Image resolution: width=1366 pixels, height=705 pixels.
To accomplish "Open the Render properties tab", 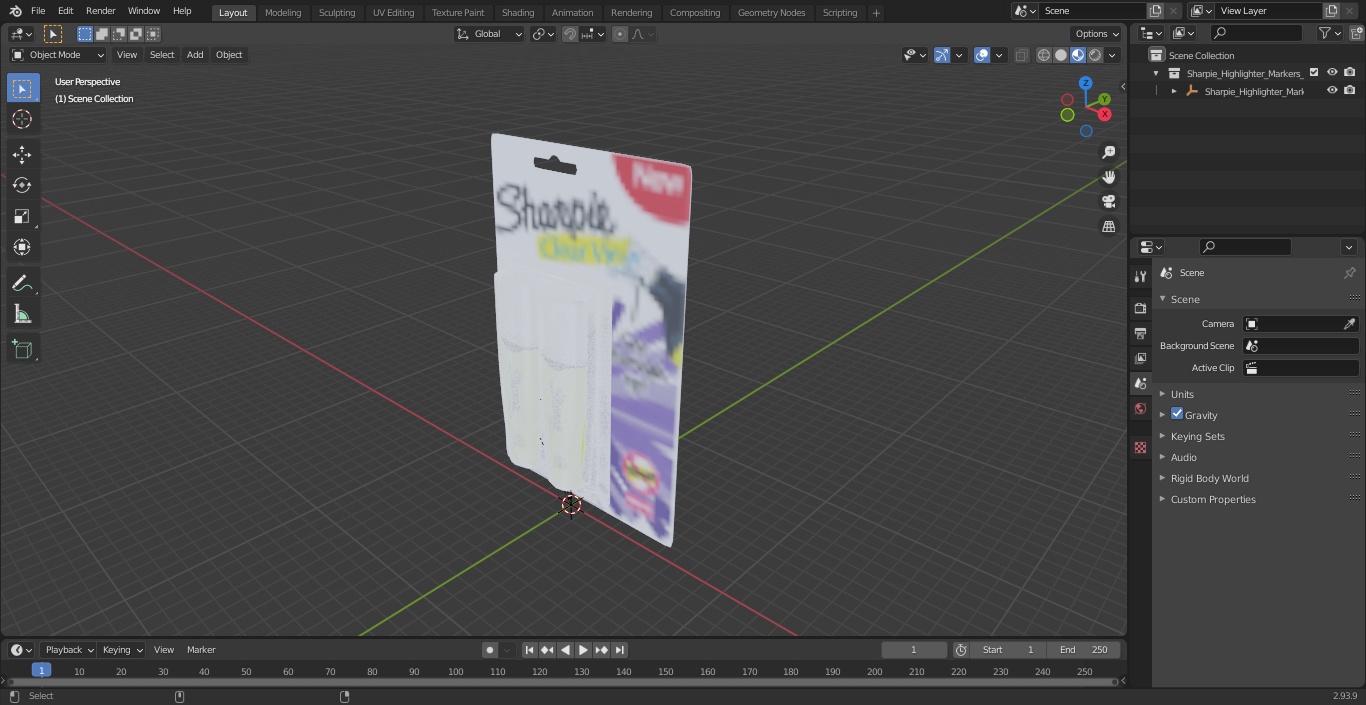I will 1140,308.
